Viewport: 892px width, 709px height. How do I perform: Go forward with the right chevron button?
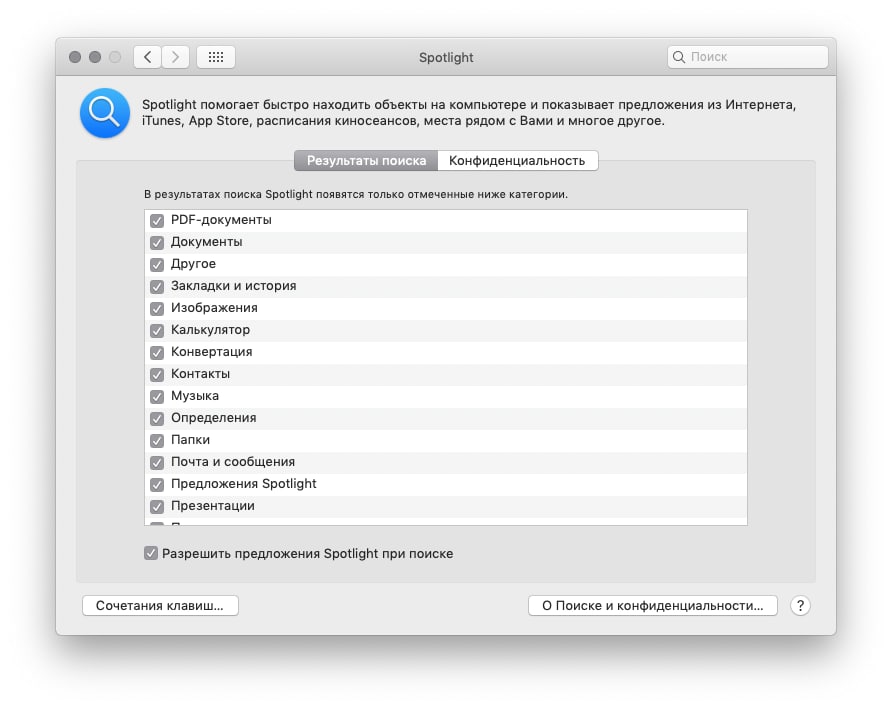(x=175, y=57)
